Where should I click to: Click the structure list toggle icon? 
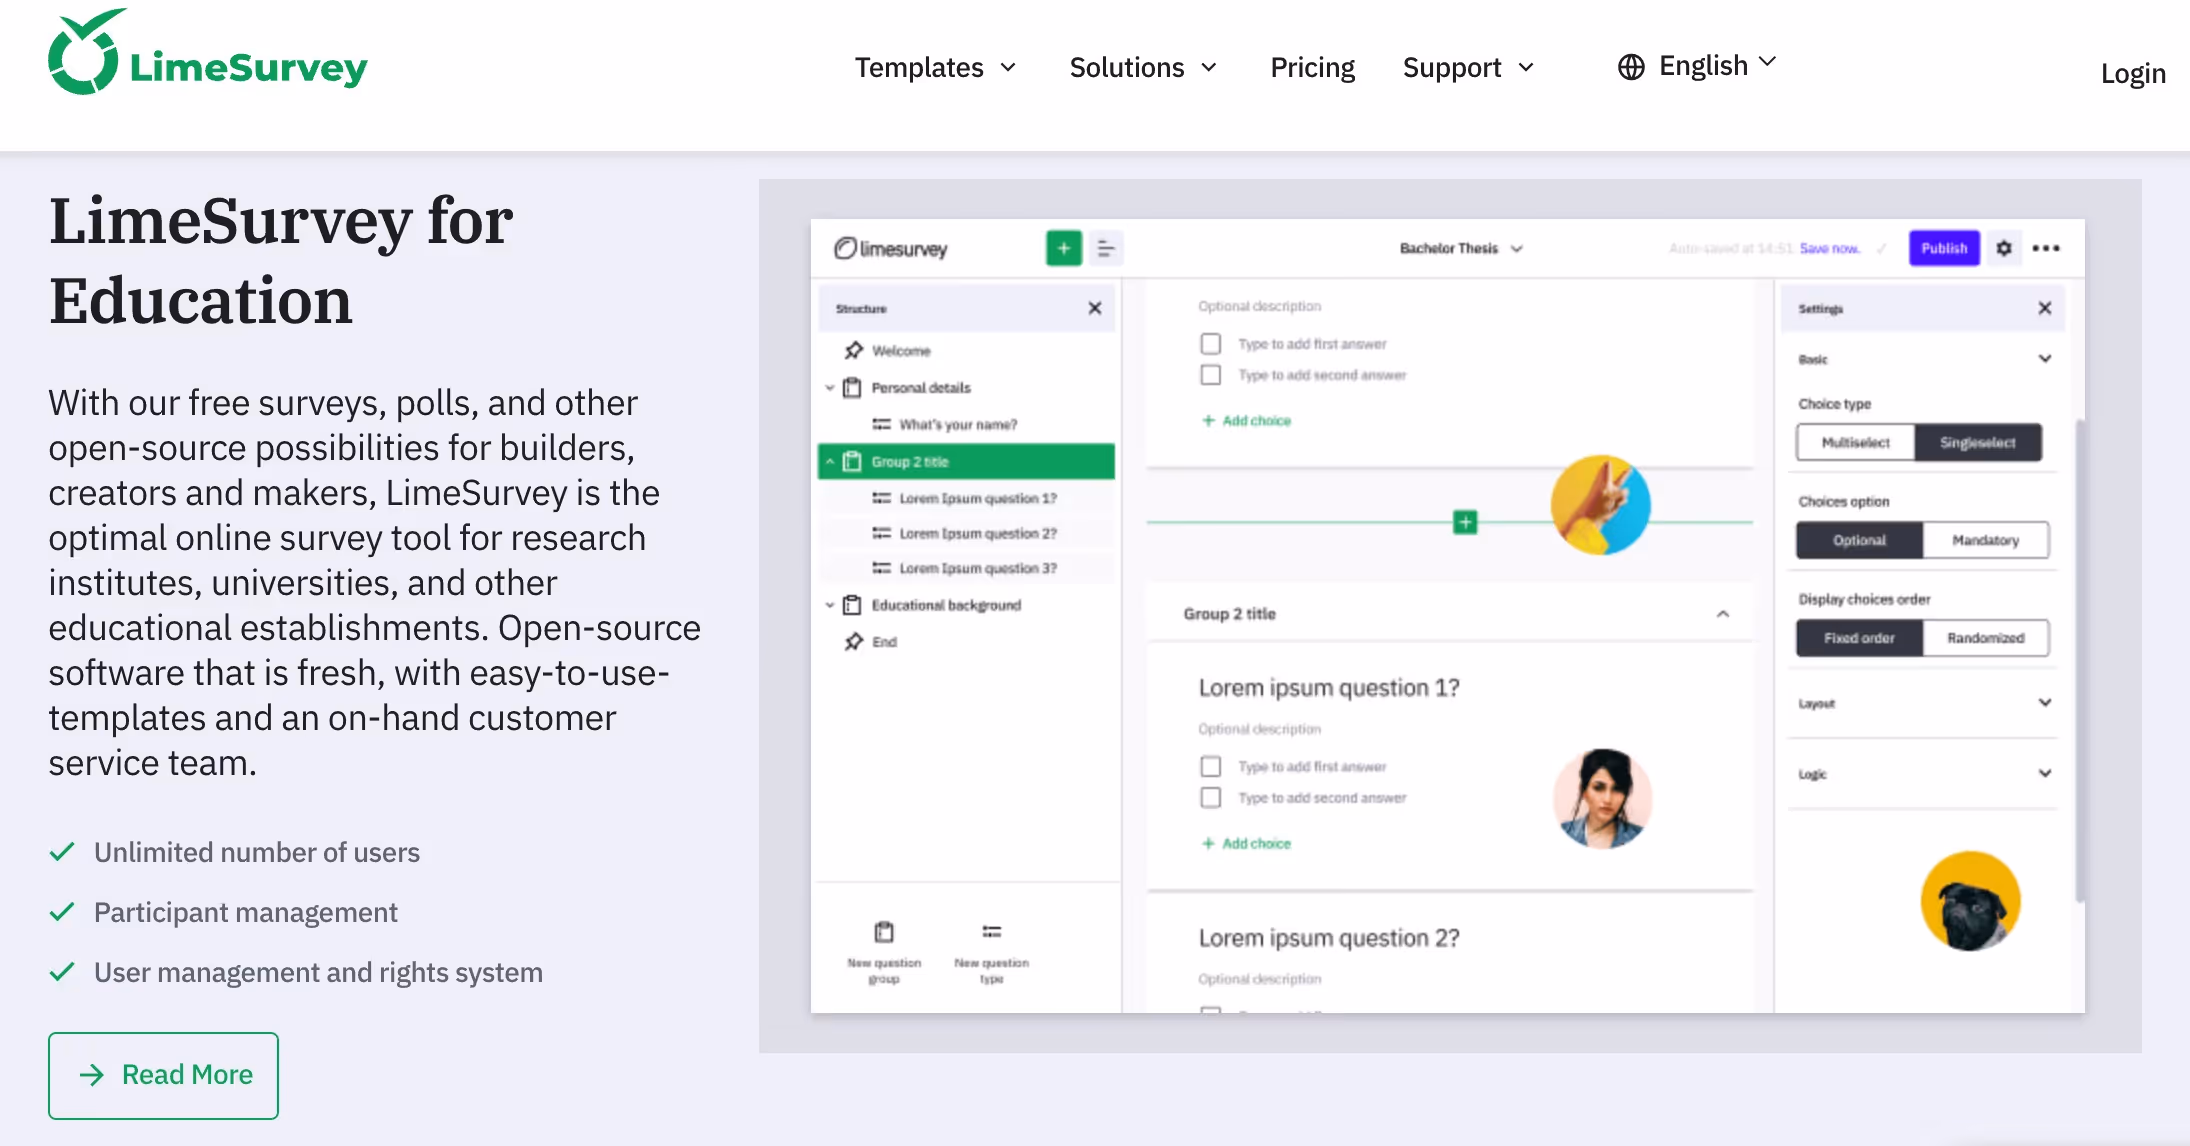coord(1105,248)
